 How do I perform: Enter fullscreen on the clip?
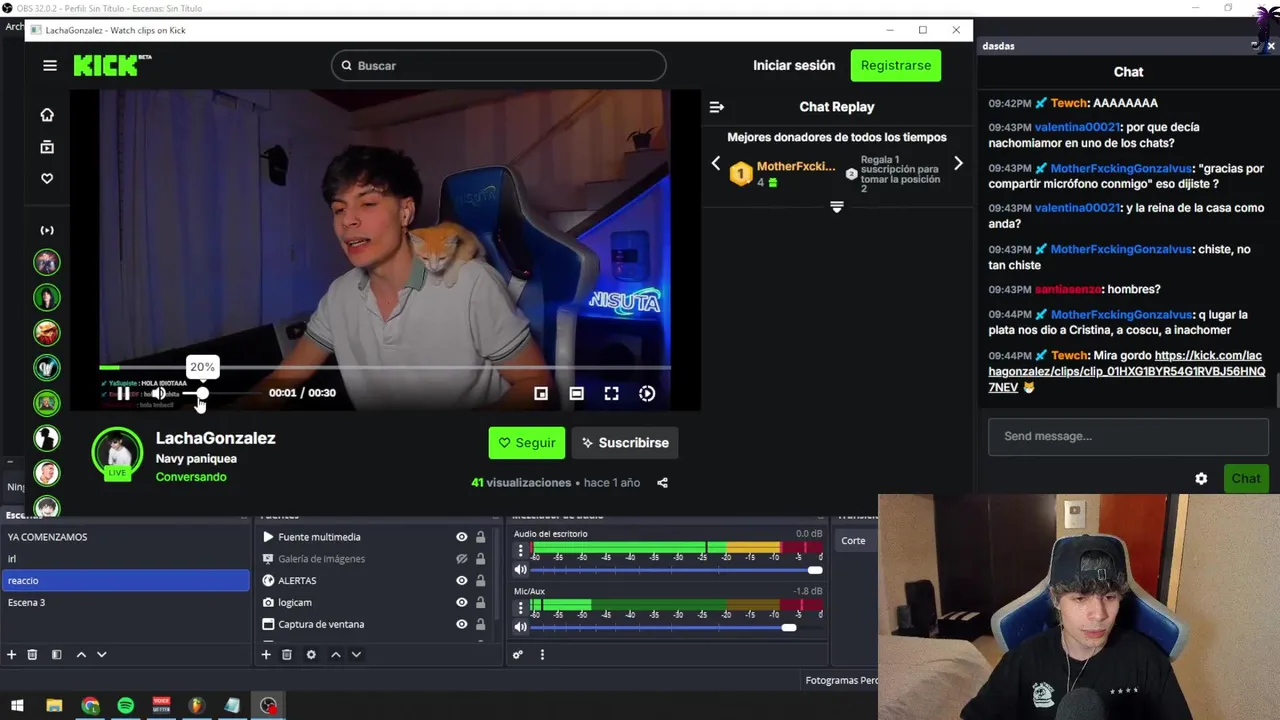tap(612, 394)
